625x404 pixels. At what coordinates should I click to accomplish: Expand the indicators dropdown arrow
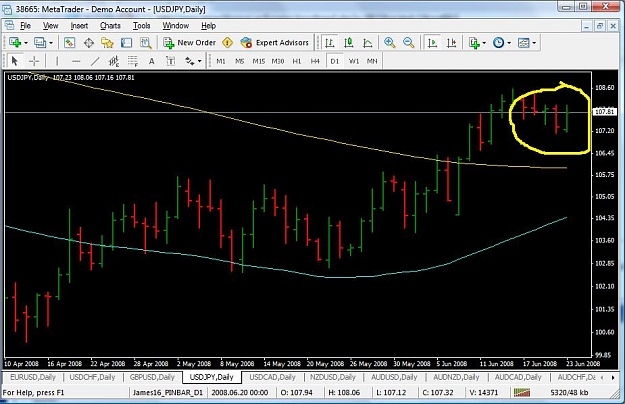(x=484, y=43)
